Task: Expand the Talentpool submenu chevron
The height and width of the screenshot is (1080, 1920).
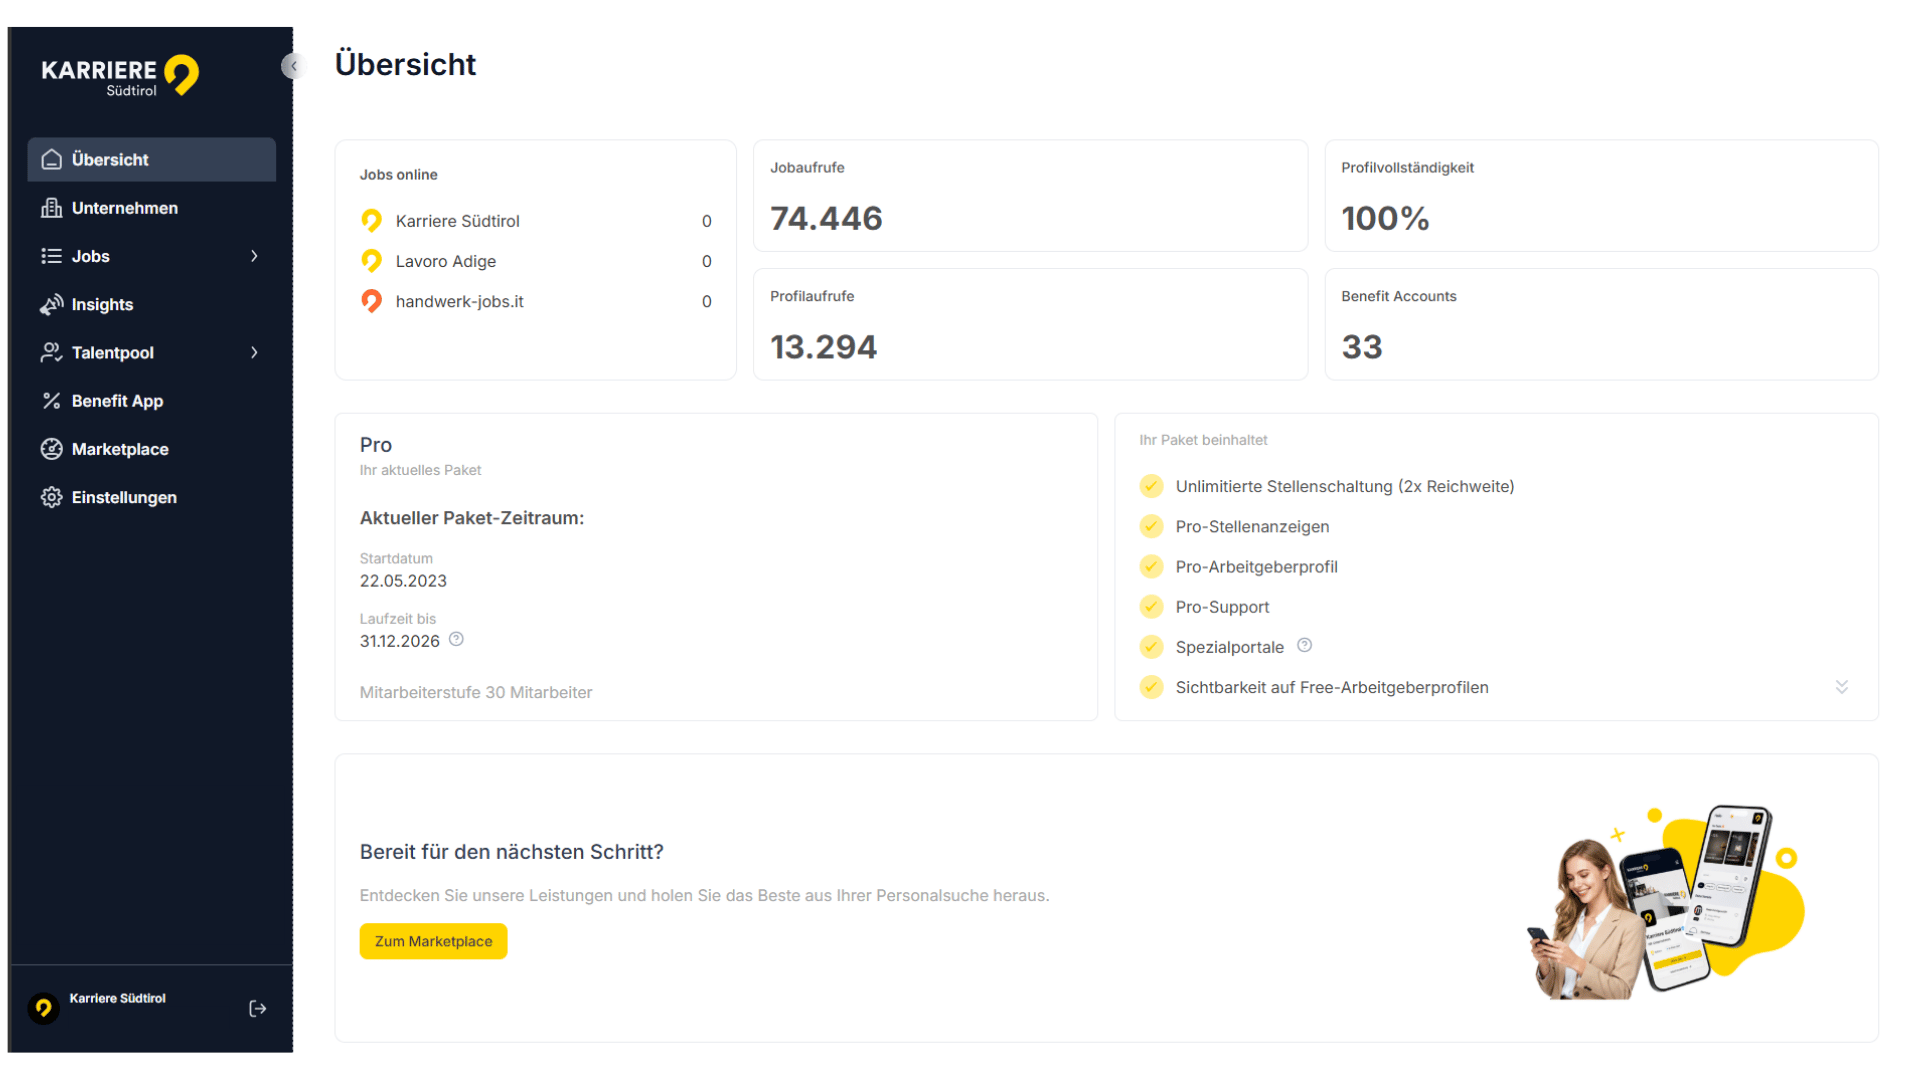Action: (254, 352)
